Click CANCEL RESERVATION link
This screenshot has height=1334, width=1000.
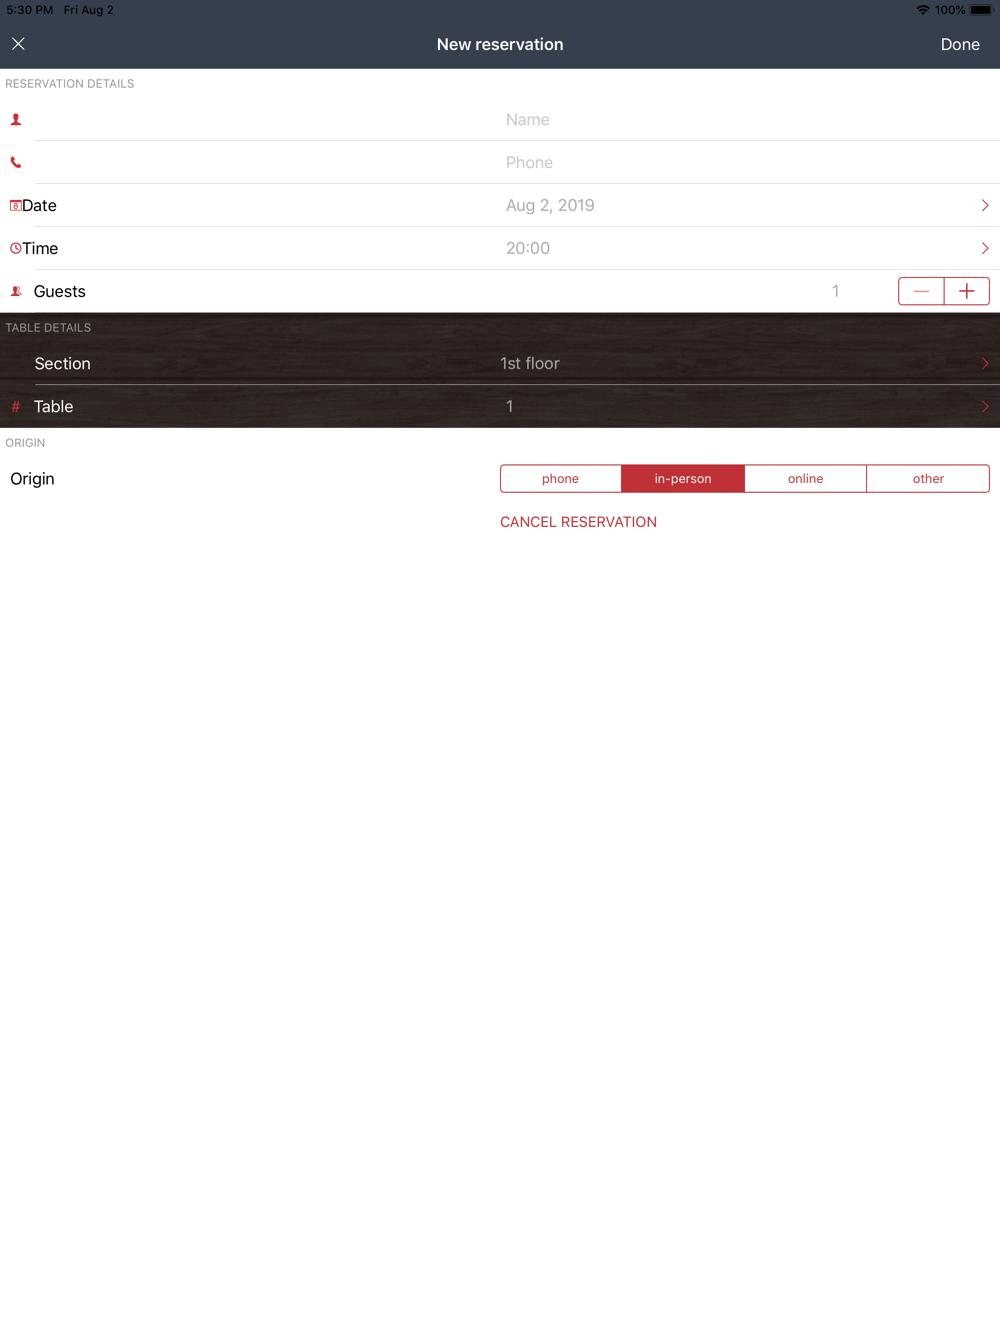(578, 522)
